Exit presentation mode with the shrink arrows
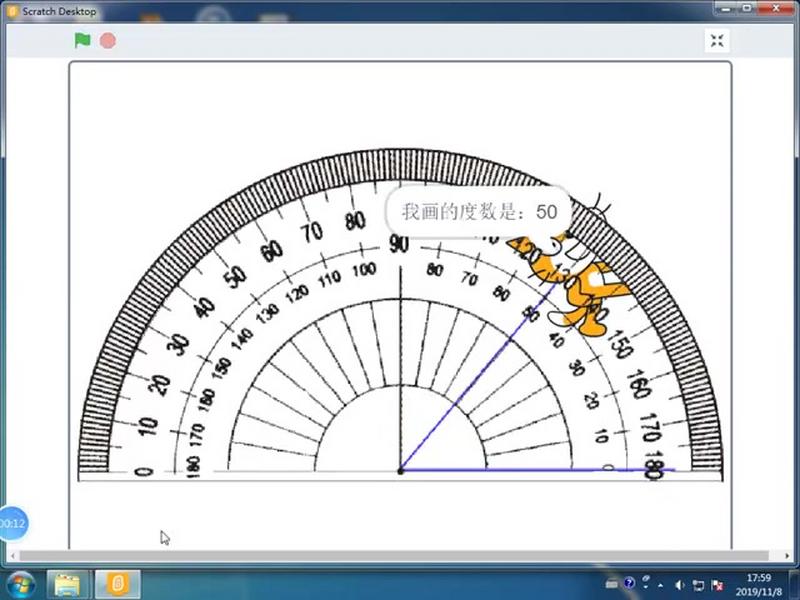 coord(717,41)
